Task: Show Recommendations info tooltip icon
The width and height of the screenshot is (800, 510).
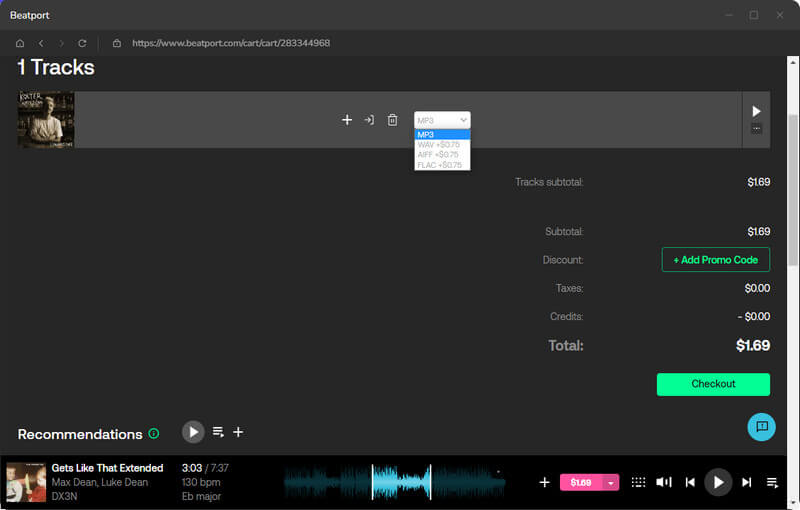Action: [x=154, y=434]
